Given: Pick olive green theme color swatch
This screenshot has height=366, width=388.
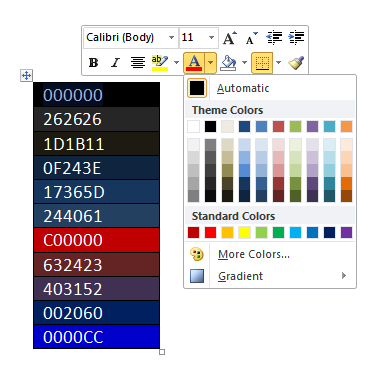Looking at the screenshot, I should pos(296,127).
